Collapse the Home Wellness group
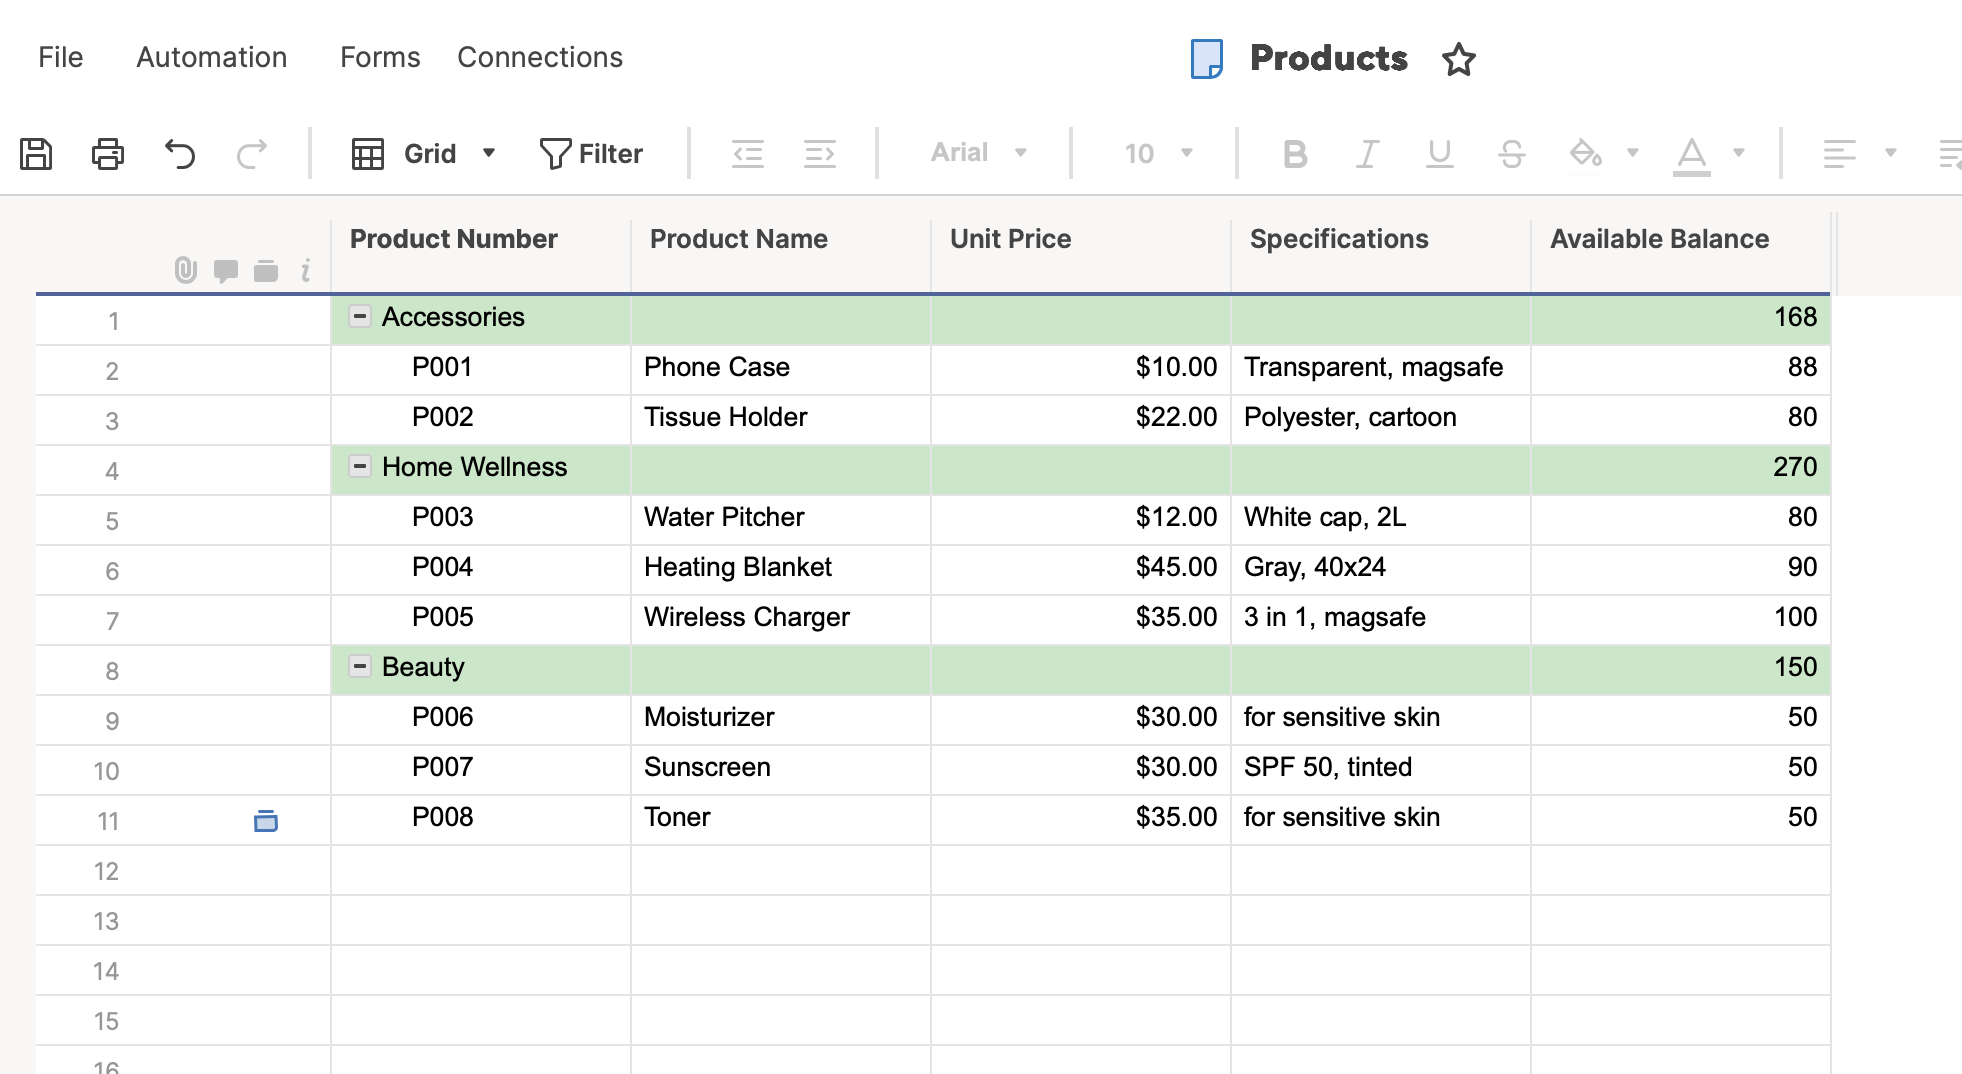This screenshot has width=1962, height=1074. point(360,466)
